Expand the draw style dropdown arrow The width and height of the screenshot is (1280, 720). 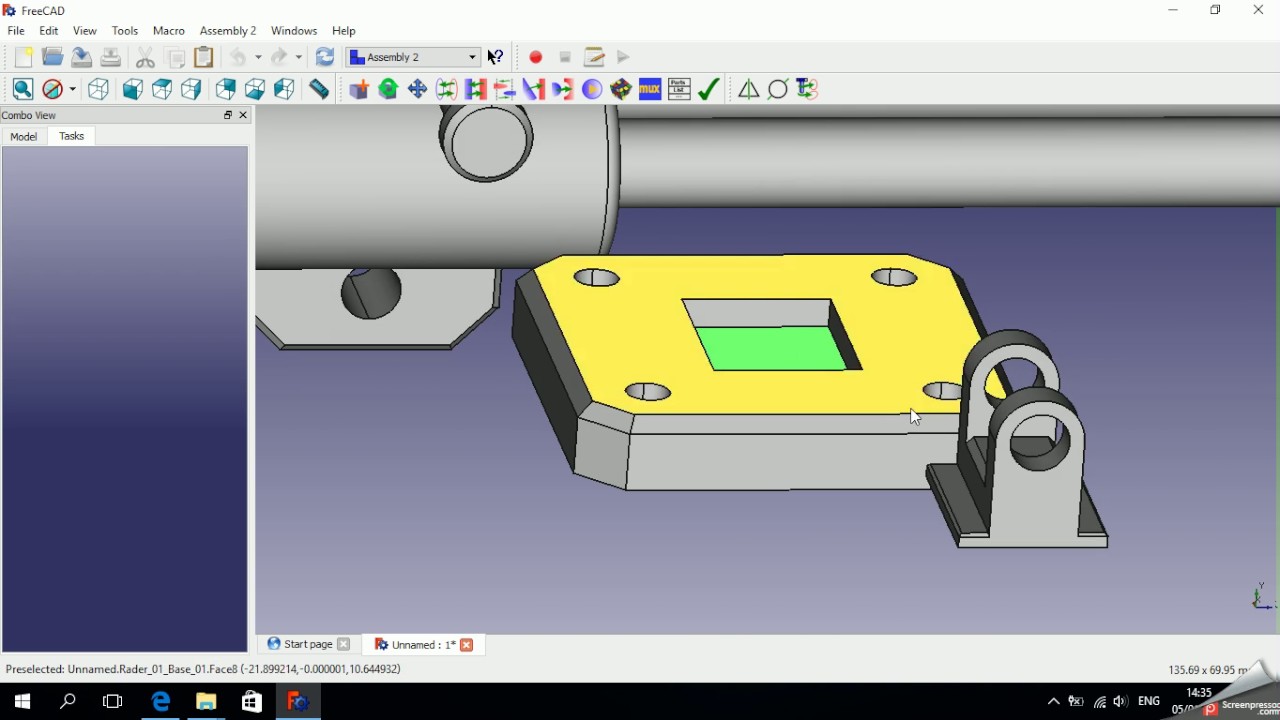point(72,89)
